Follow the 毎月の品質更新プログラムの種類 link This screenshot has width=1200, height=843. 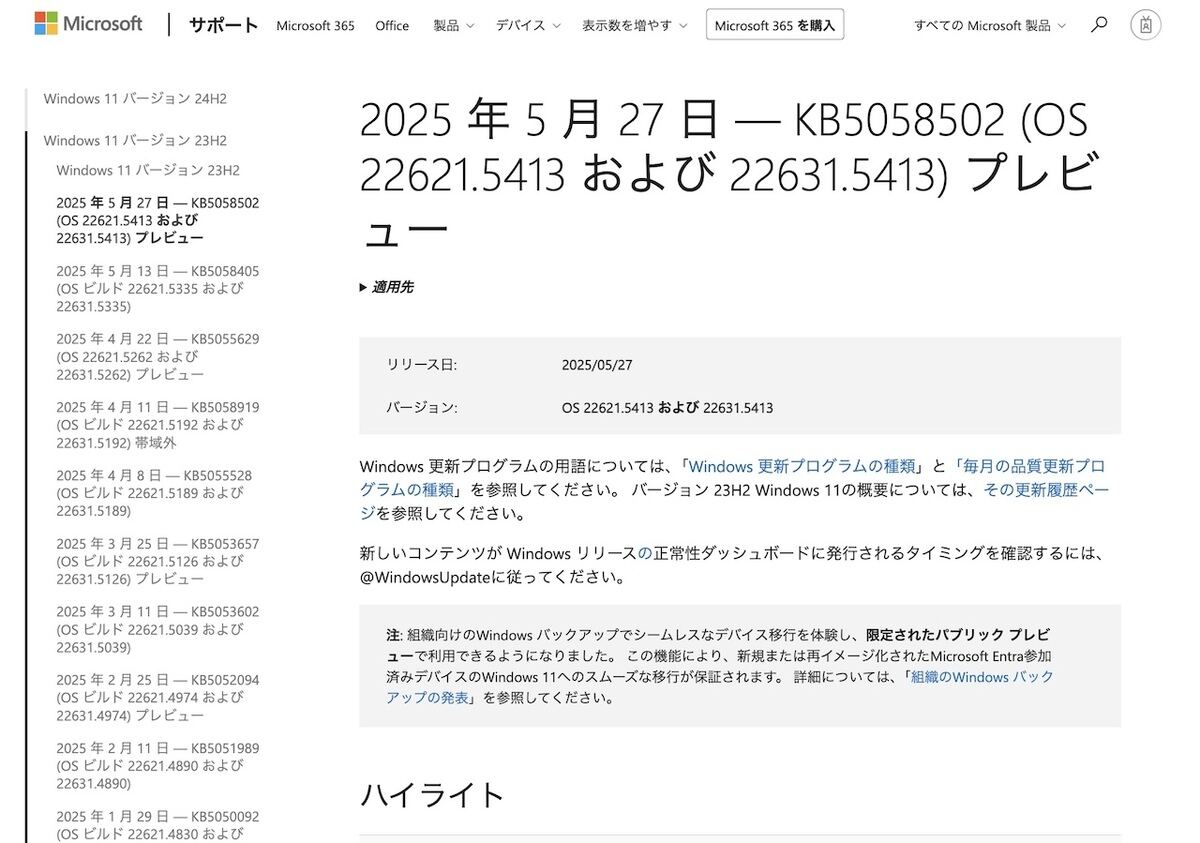pos(733,478)
